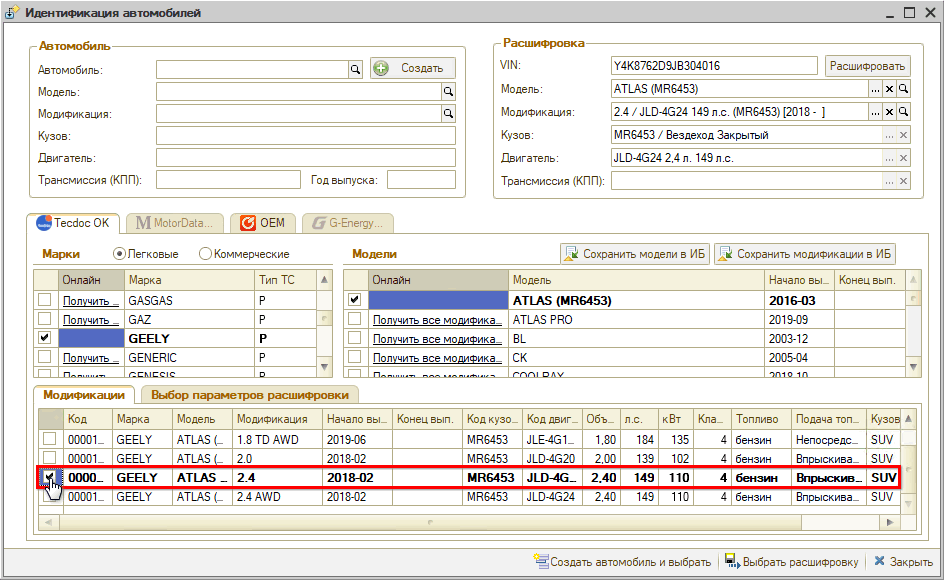This screenshot has width=944, height=580.
Task: Click the magnifier next to ATLAS (MR6453)
Action: [x=903, y=89]
